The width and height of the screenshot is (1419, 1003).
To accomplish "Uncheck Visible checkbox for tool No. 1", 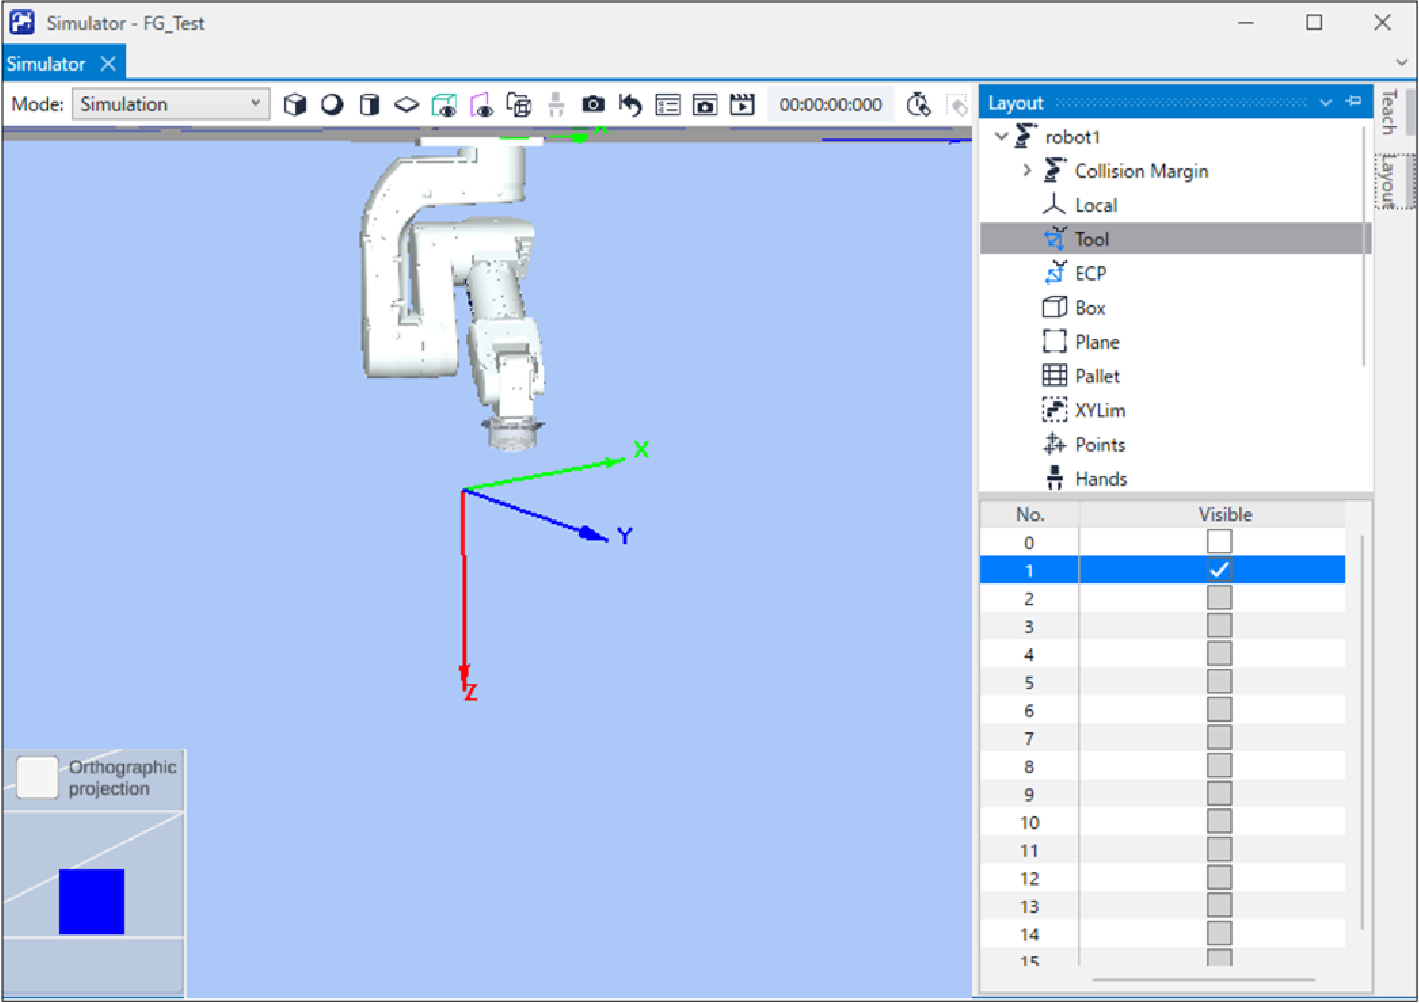I will tap(1218, 570).
